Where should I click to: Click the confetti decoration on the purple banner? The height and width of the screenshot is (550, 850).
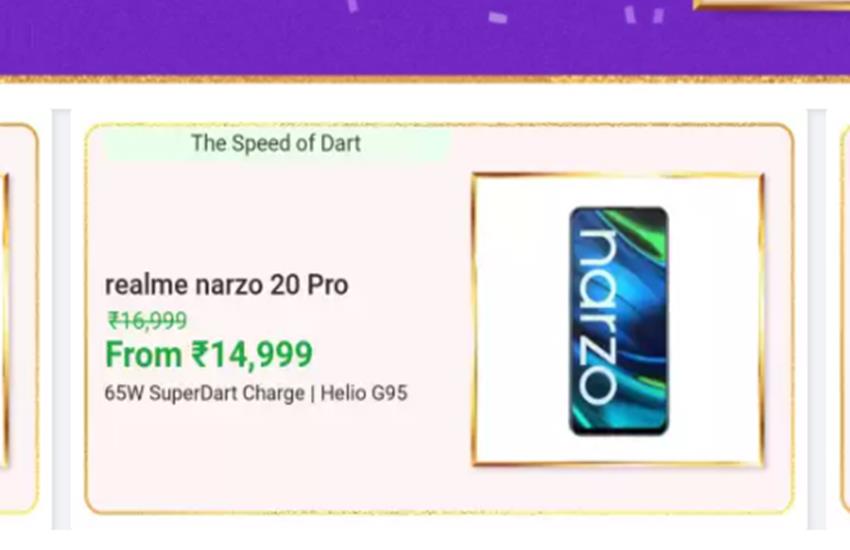point(498,17)
